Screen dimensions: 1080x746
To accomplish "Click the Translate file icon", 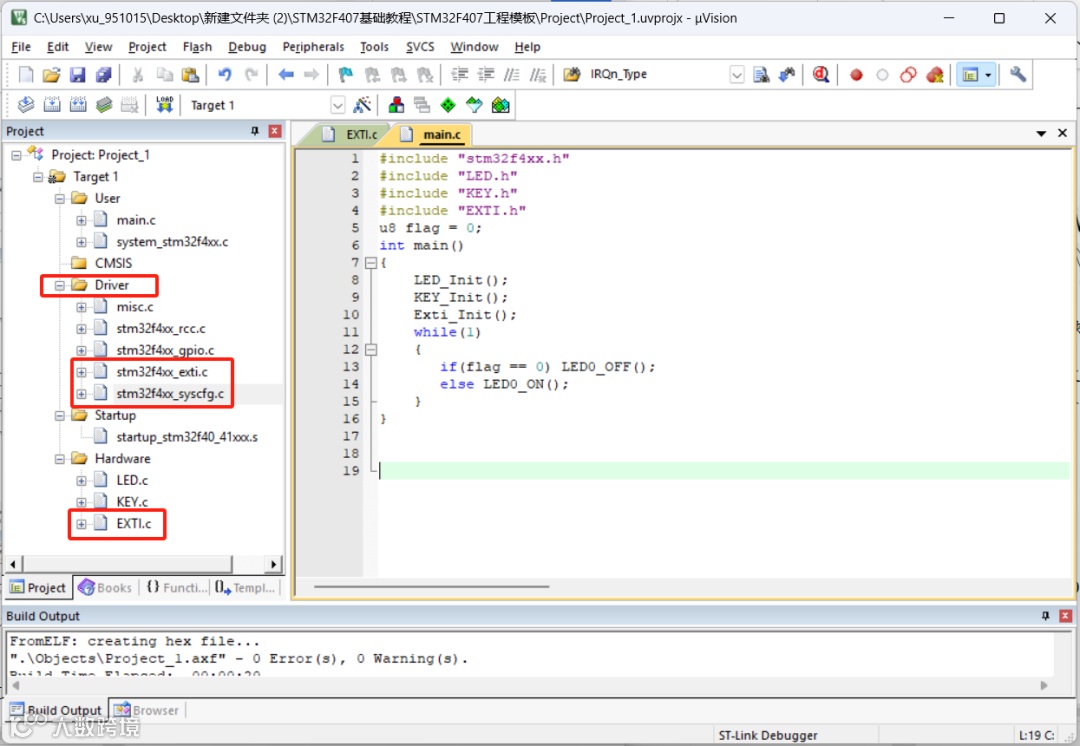I will tap(25, 105).
